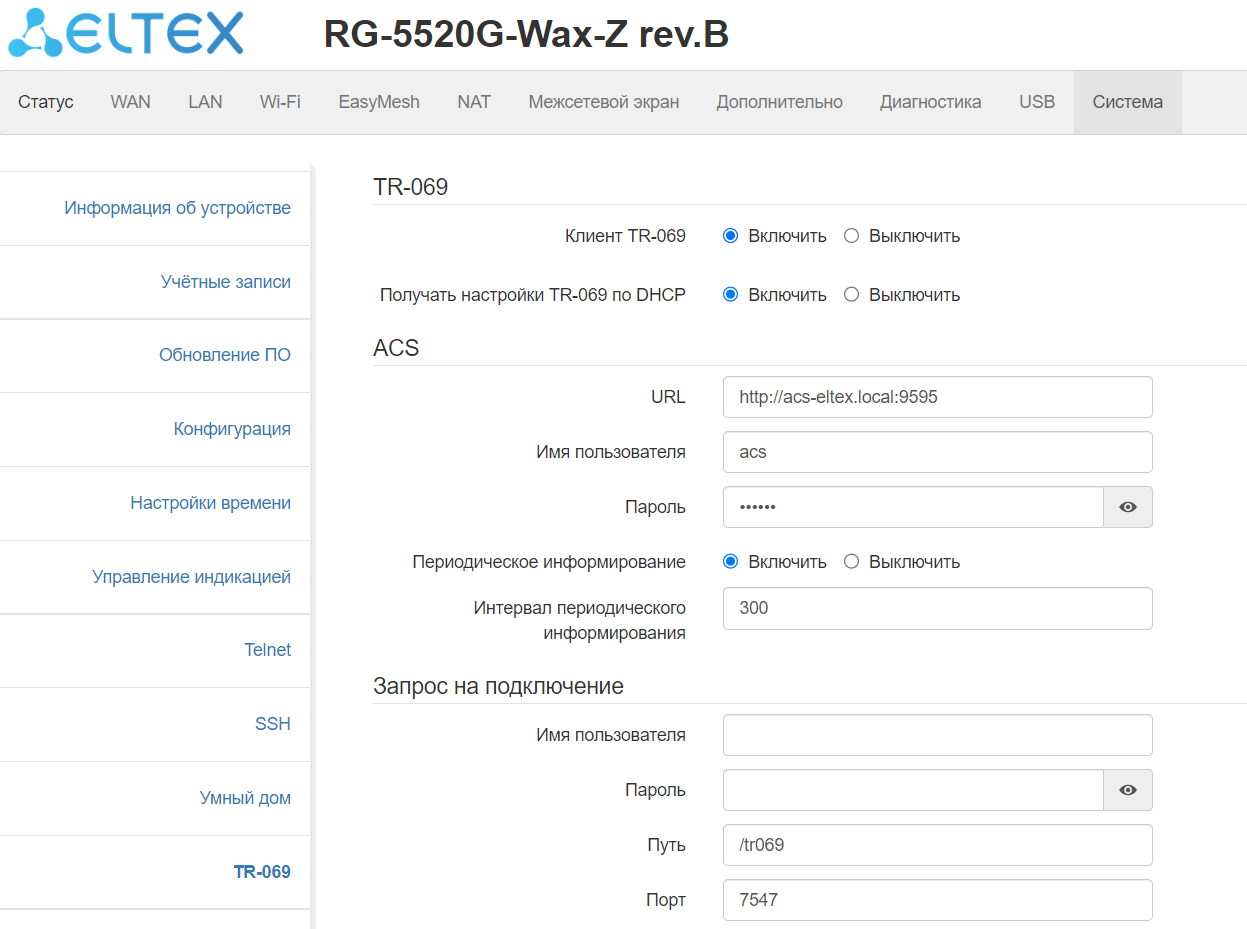Select the USB tab
Screen dimensions: 1247x929
[x=1037, y=102]
